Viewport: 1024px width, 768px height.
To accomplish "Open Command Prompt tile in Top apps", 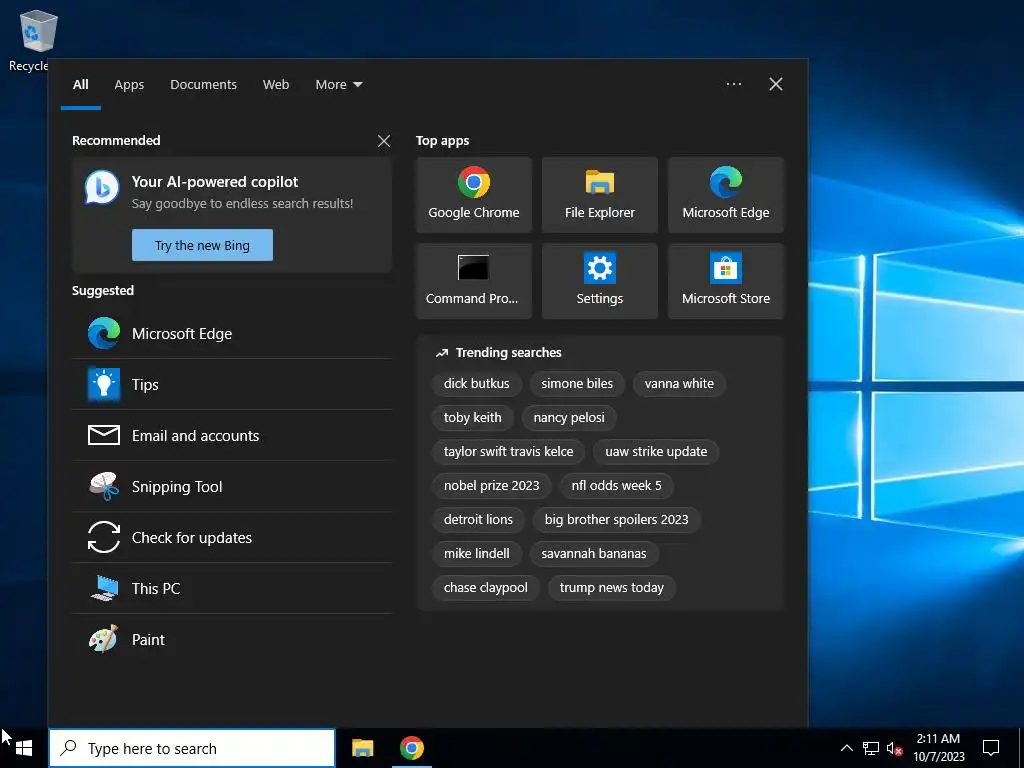I will coord(473,281).
